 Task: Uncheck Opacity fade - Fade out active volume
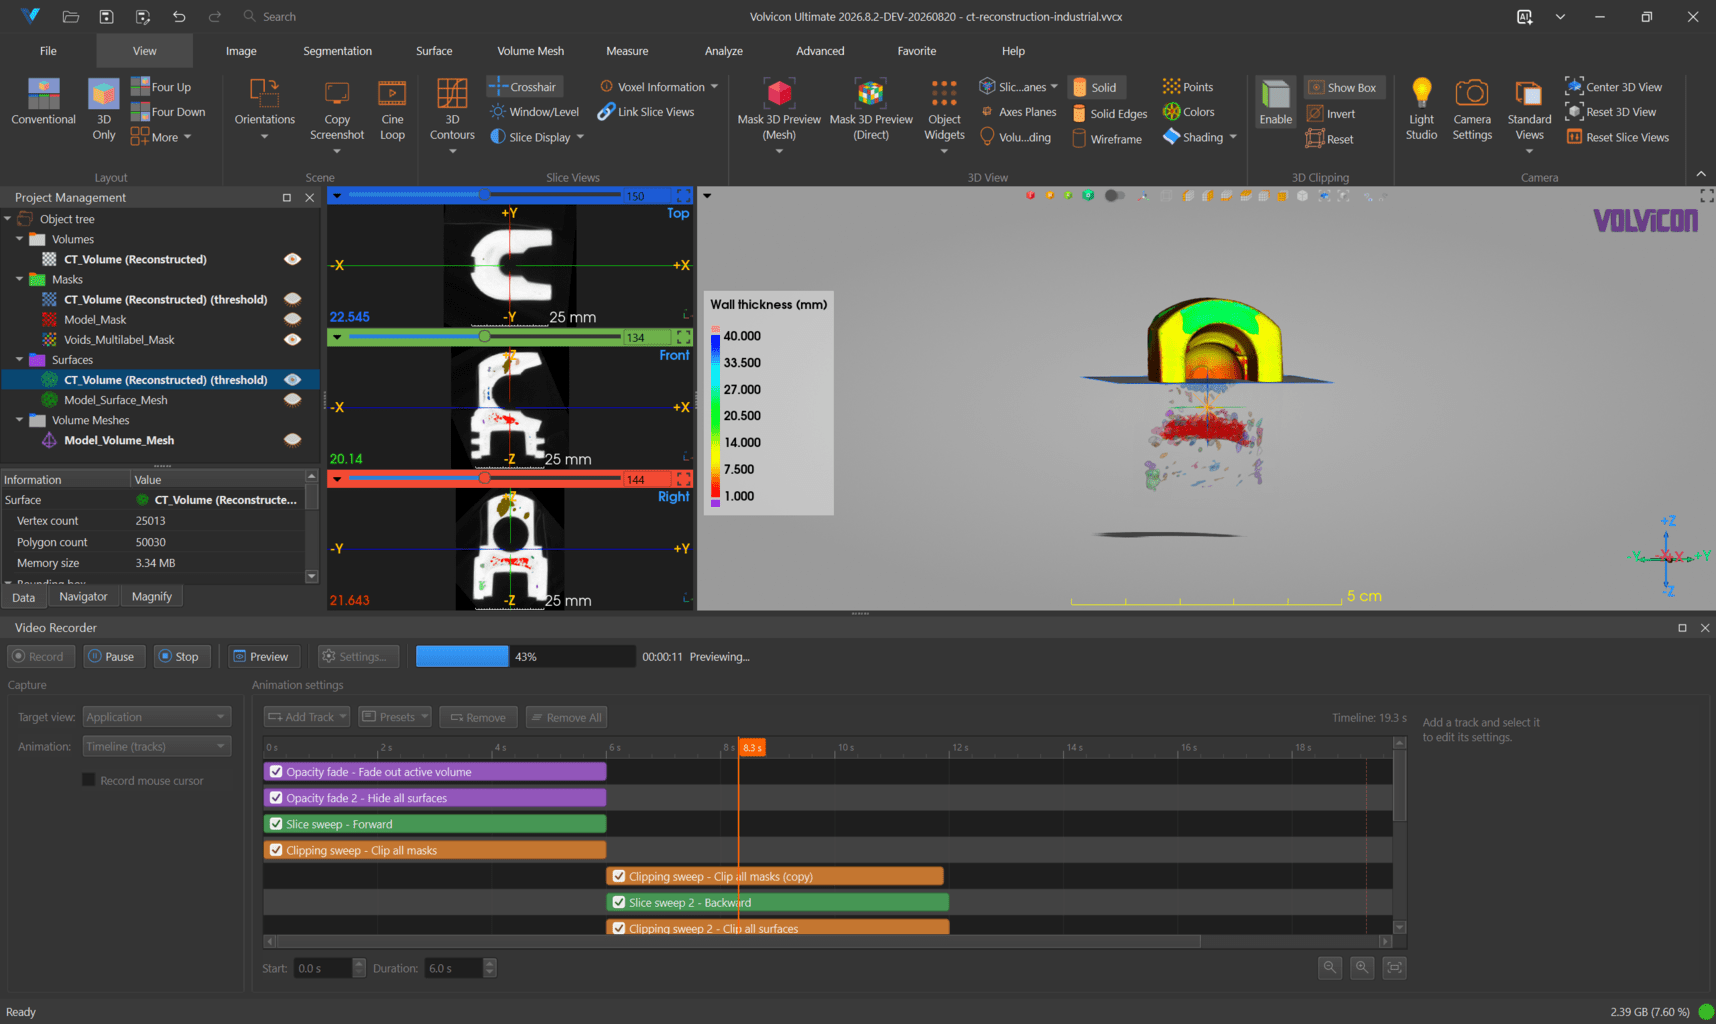pyautogui.click(x=276, y=772)
